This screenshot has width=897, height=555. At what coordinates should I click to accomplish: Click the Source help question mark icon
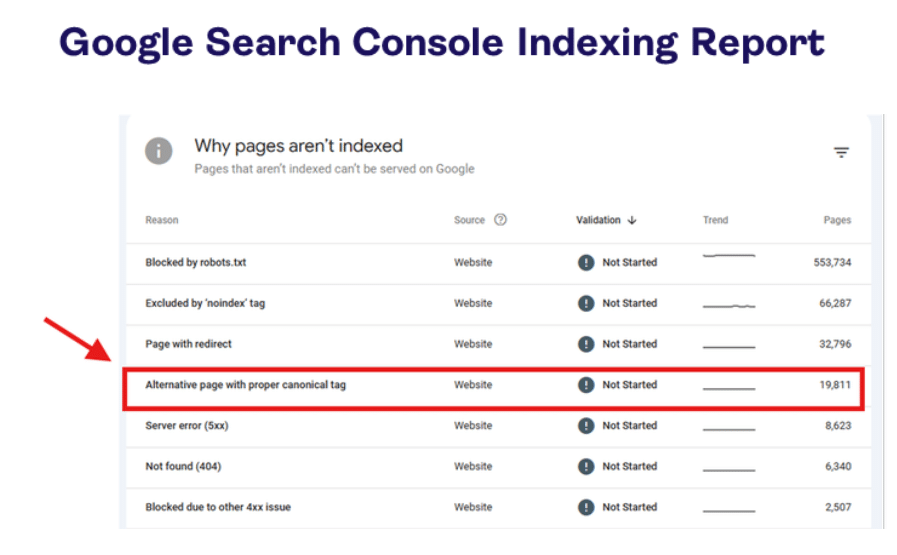coord(501,220)
